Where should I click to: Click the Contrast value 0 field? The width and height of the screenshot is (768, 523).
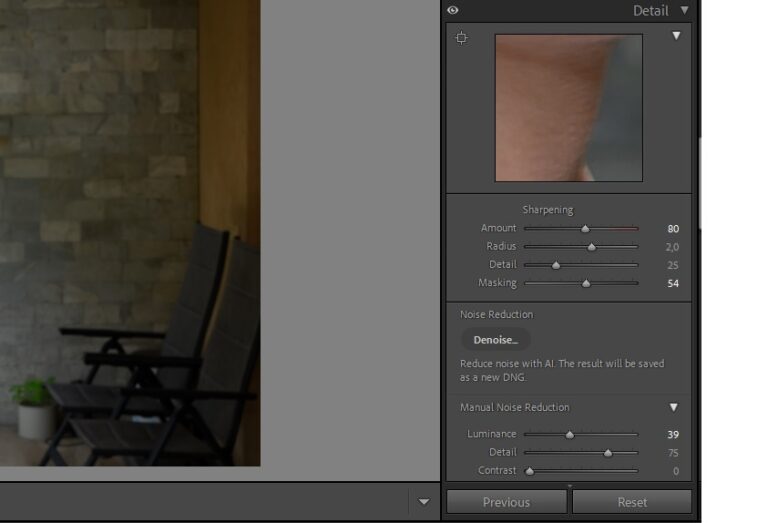(x=675, y=471)
